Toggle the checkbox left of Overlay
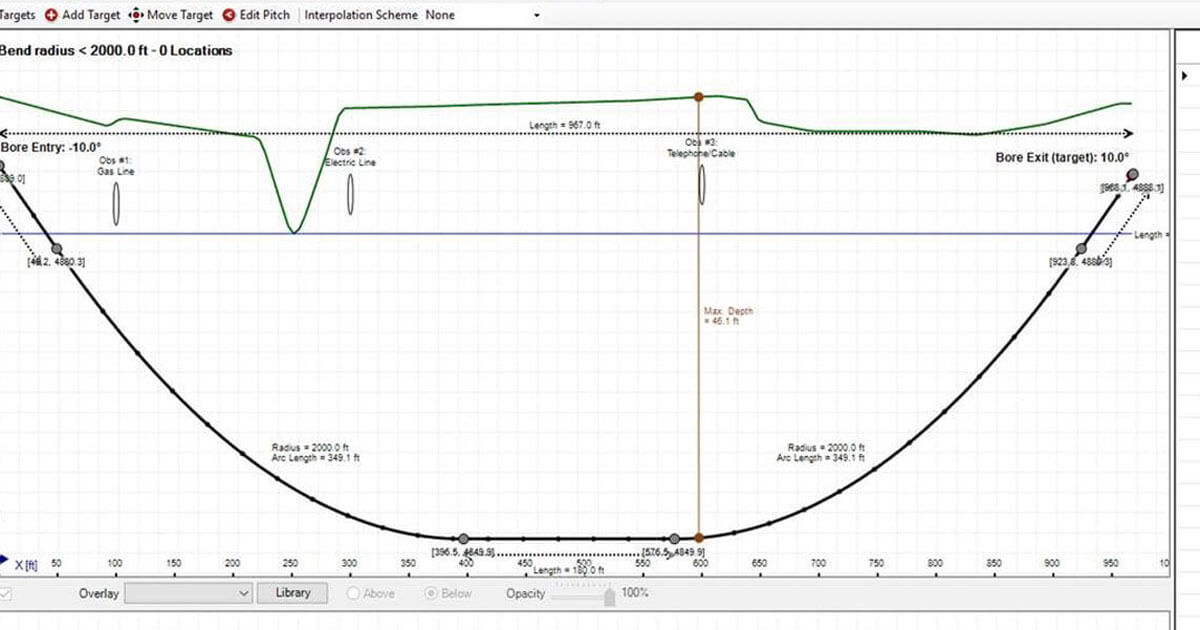The image size is (1200, 630). (x=6, y=594)
